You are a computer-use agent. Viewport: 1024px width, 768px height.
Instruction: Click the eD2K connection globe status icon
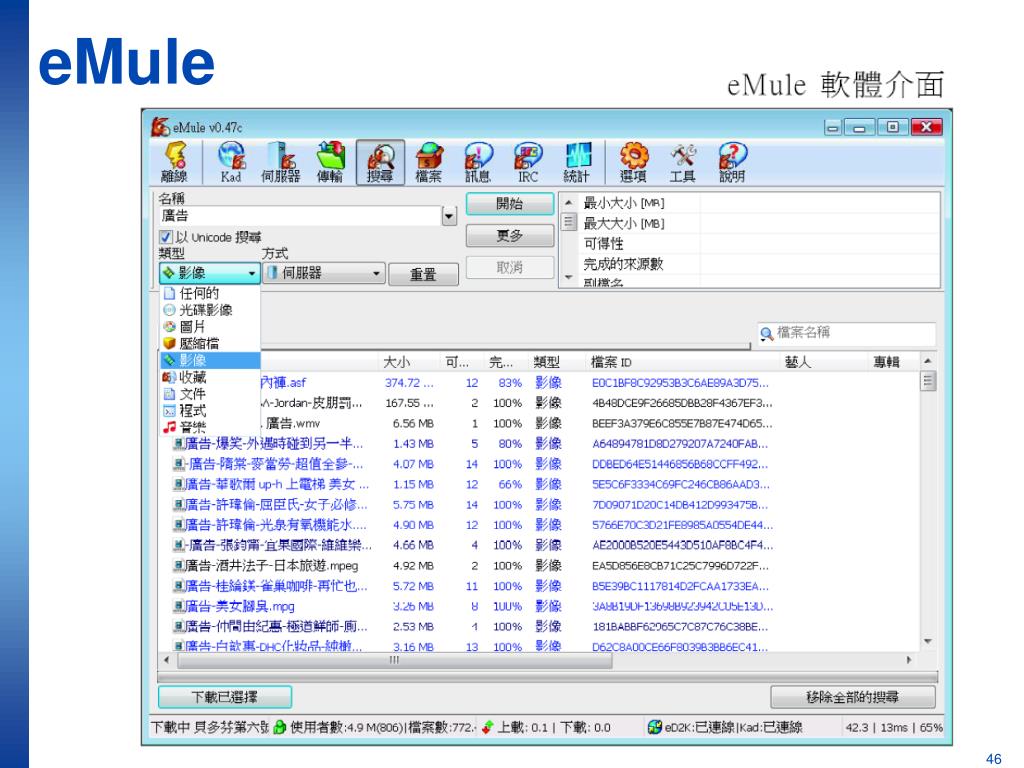click(x=654, y=727)
